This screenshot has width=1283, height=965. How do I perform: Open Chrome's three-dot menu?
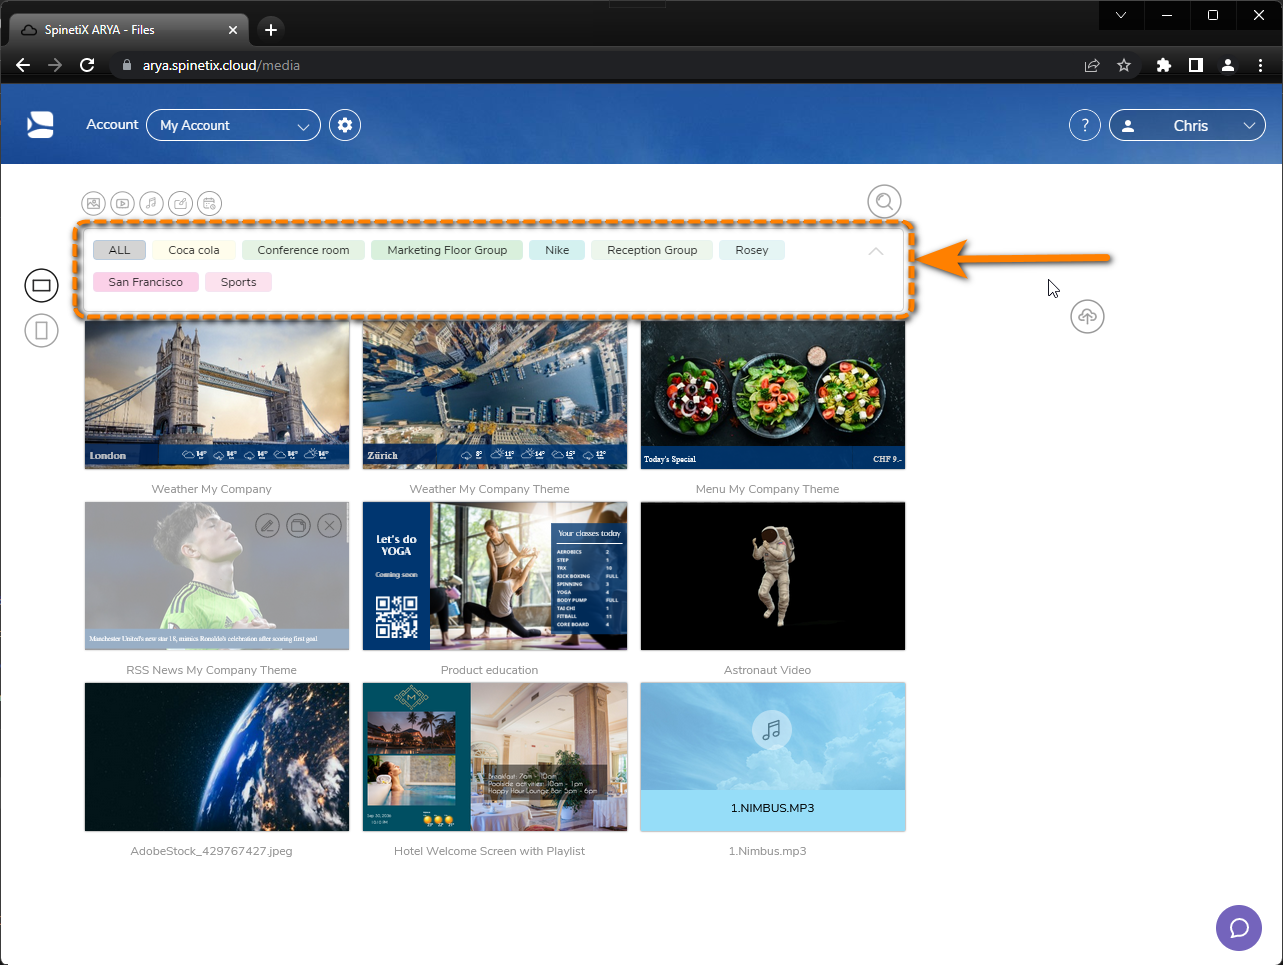point(1260,65)
